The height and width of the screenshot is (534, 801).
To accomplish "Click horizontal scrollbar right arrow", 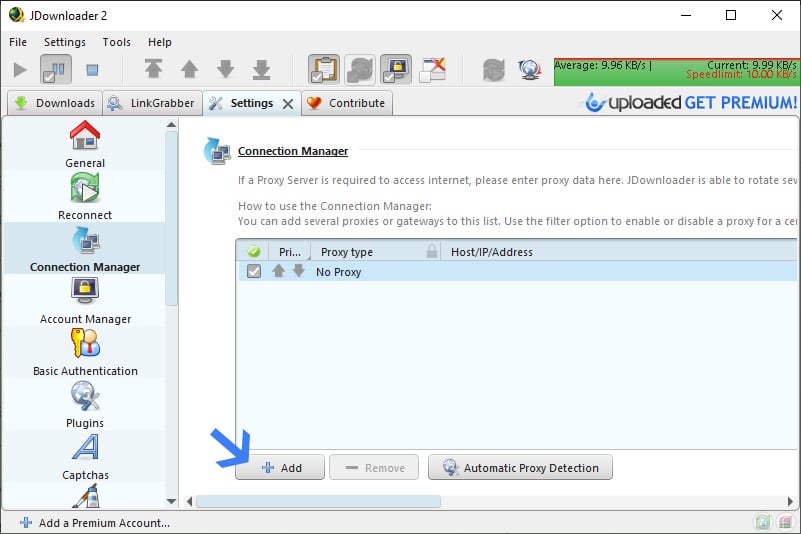I will pyautogui.click(x=790, y=502).
